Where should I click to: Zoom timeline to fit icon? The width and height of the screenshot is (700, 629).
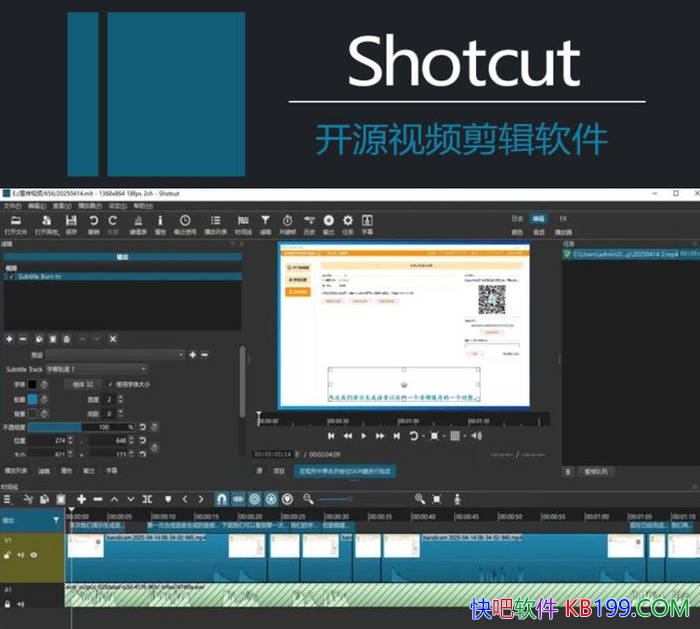point(437,499)
